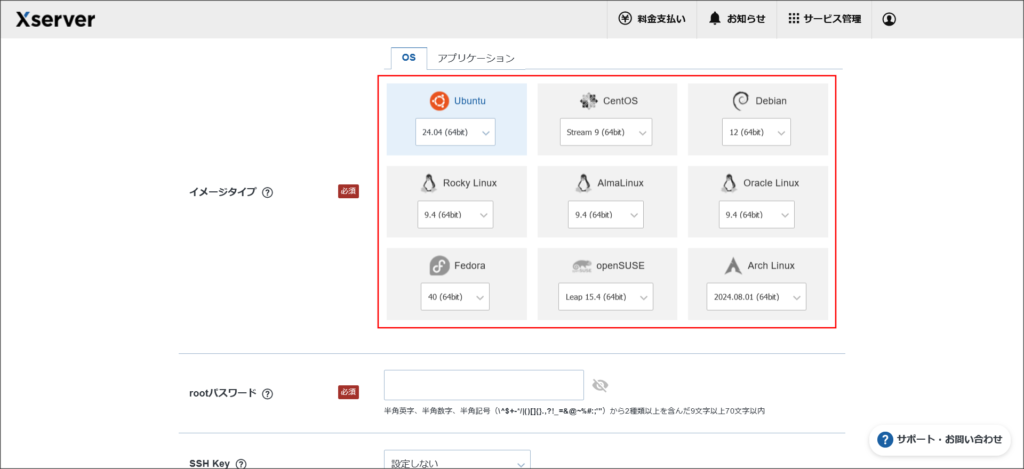The height and width of the screenshot is (469, 1024).
Task: Open the user account icon
Action: [889, 20]
